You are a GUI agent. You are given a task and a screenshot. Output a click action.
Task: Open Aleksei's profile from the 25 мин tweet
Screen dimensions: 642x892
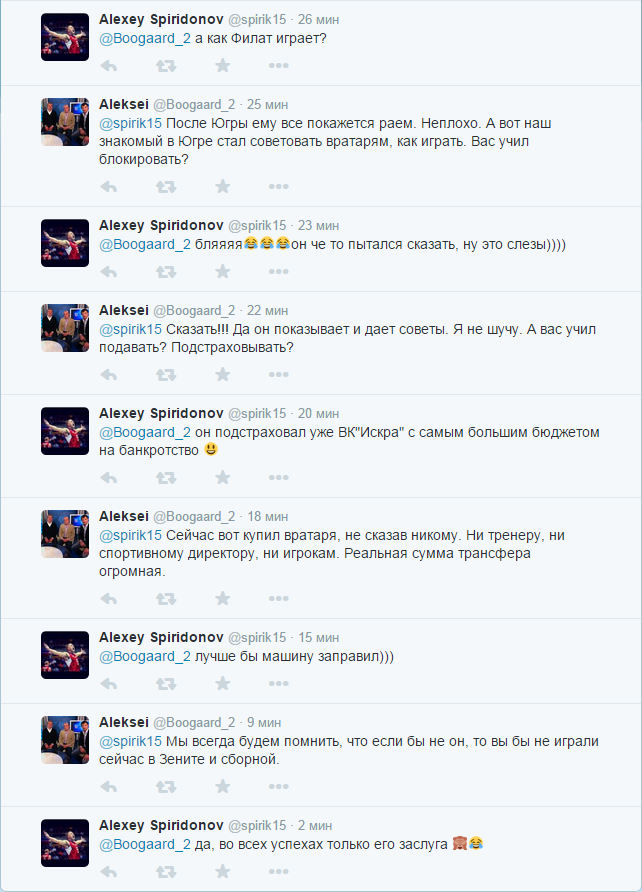(x=124, y=105)
